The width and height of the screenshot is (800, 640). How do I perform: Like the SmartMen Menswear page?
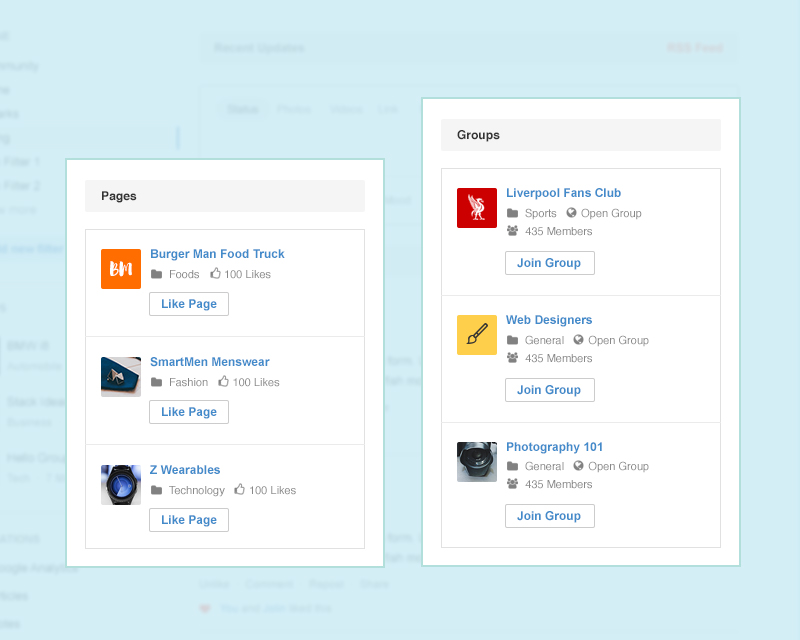(x=189, y=412)
